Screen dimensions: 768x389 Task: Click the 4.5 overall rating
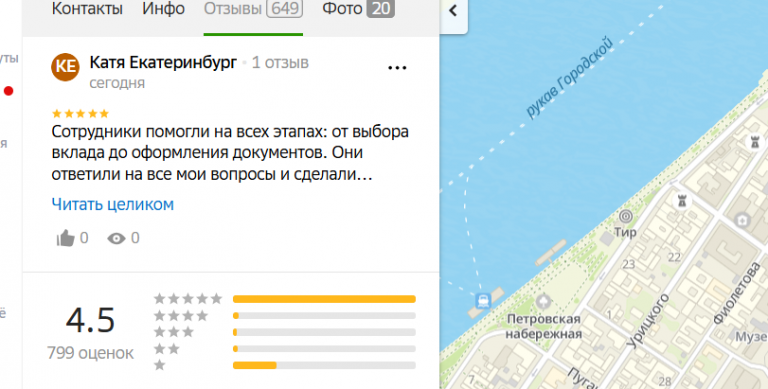(91, 320)
